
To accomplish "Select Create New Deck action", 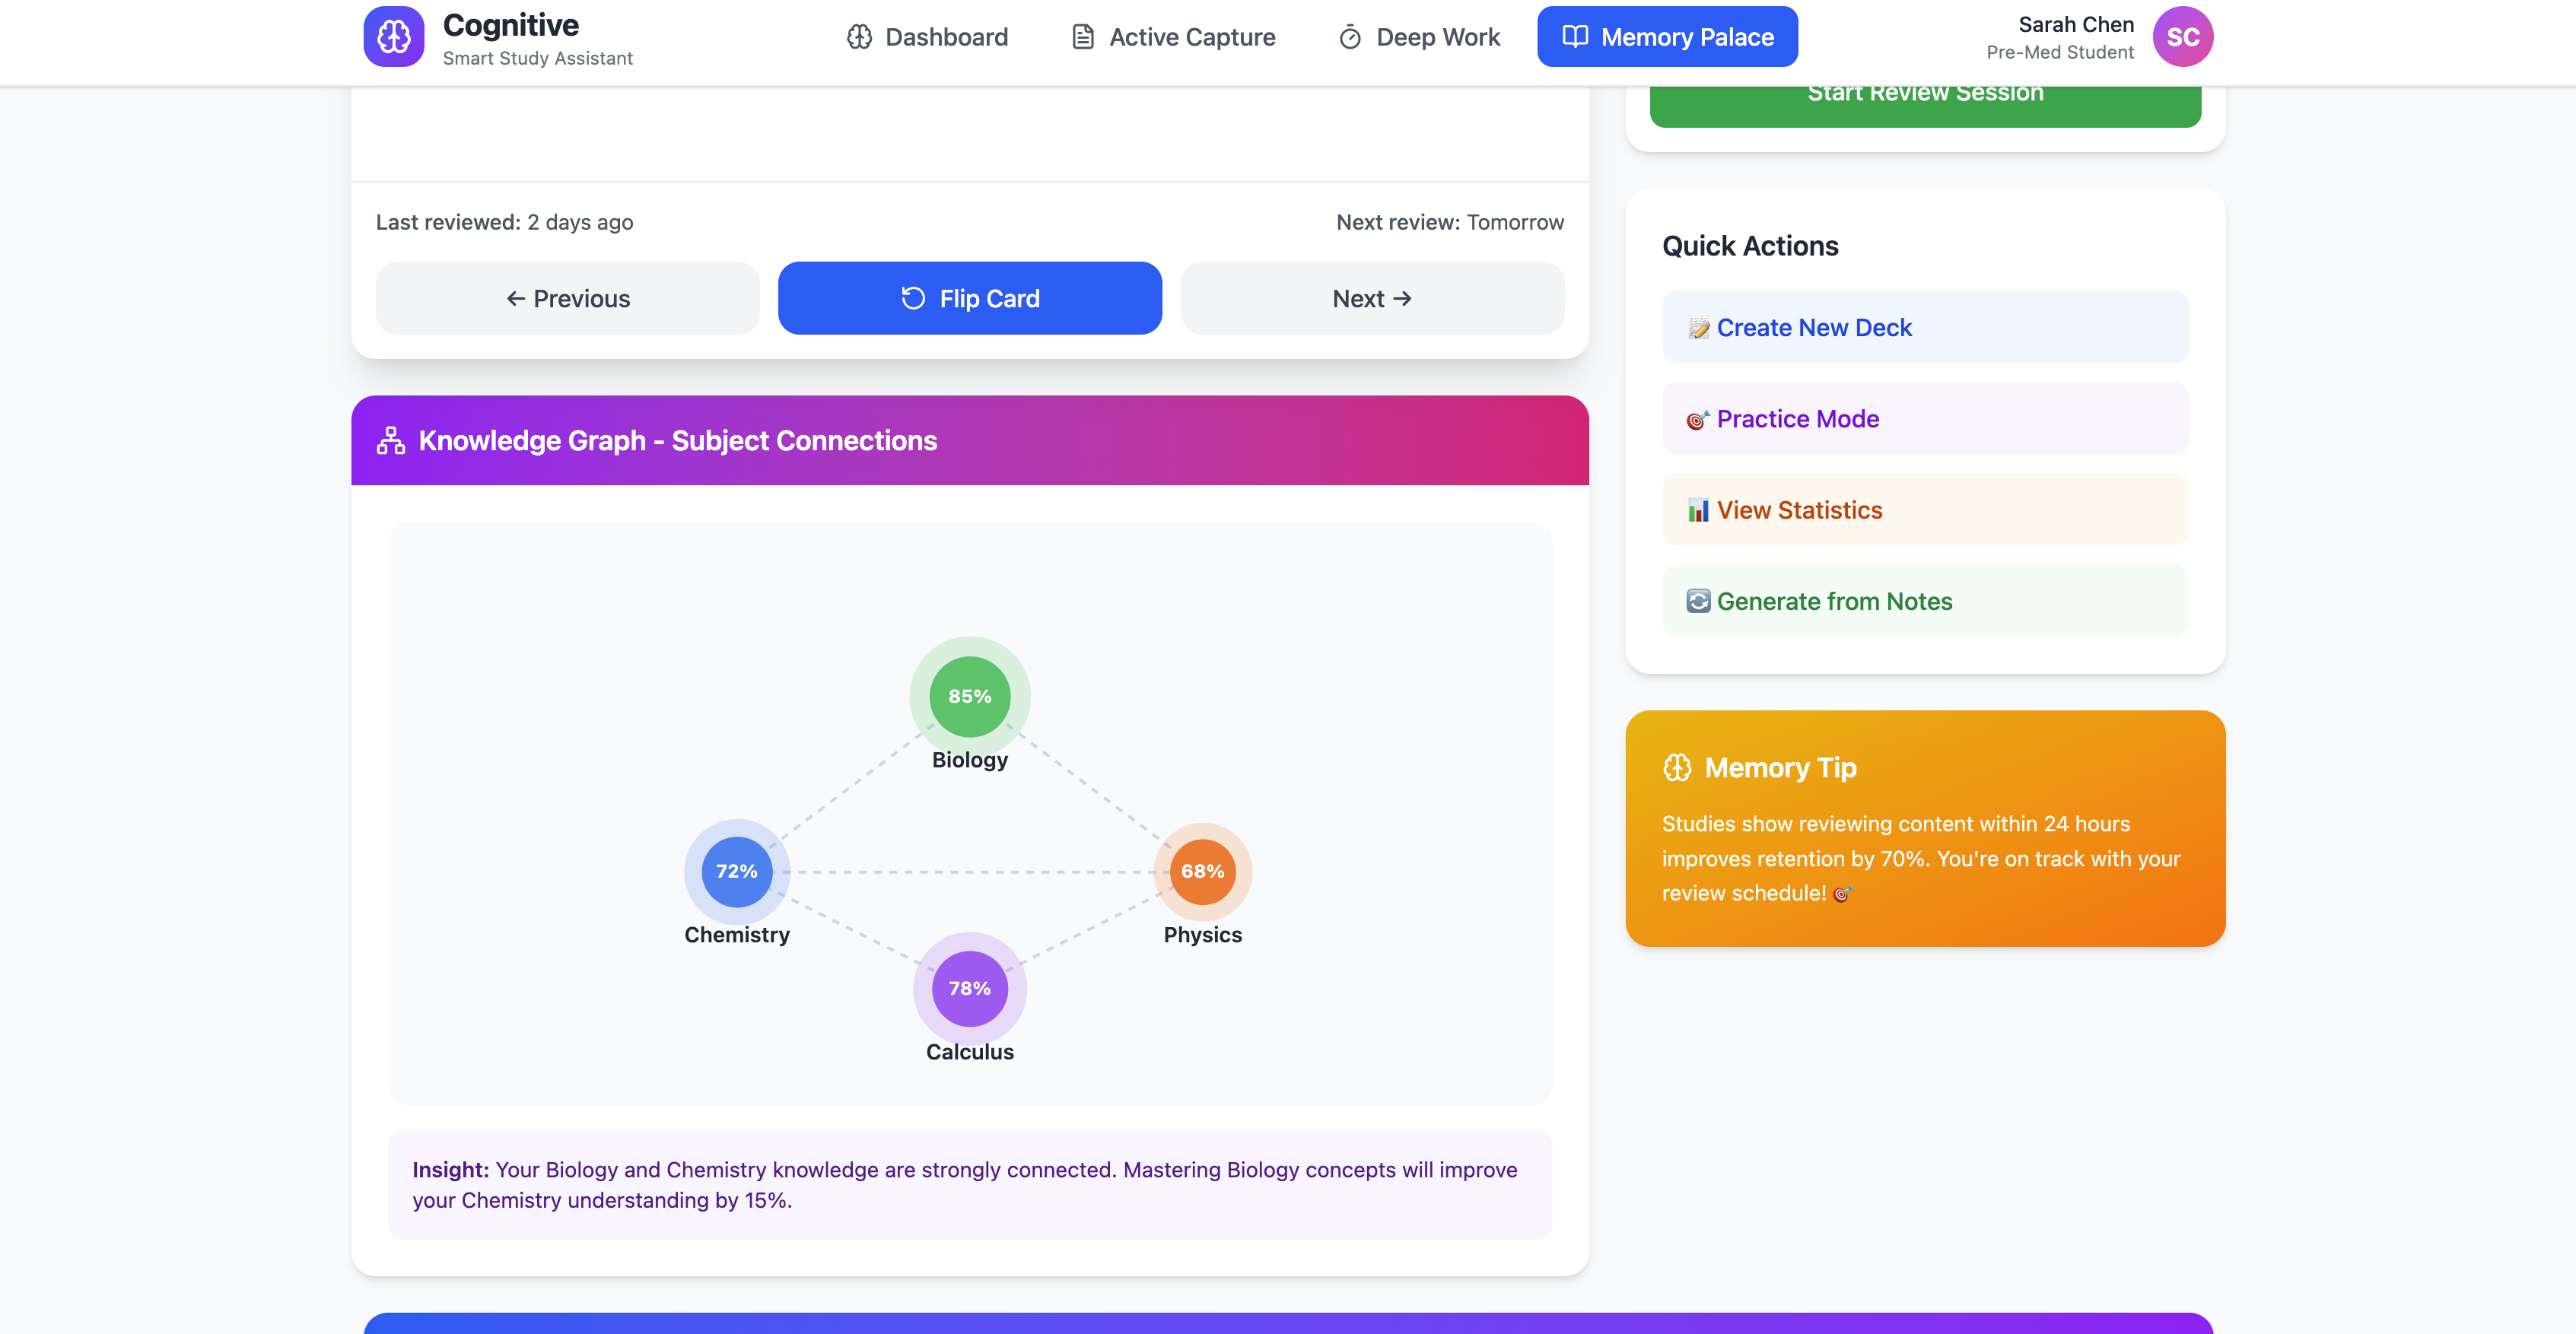I will (1924, 328).
